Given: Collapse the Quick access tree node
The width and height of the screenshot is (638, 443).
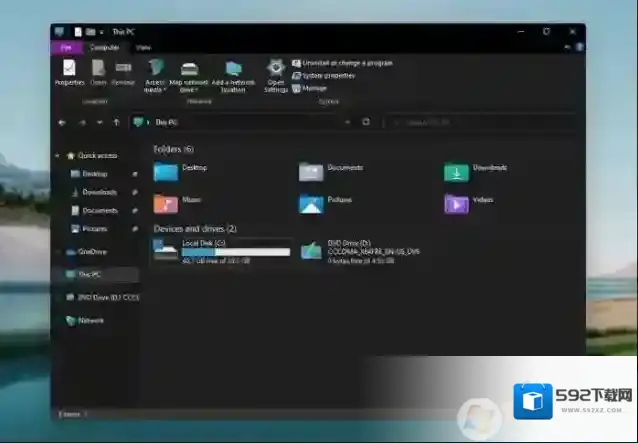Looking at the screenshot, I should point(58,156).
